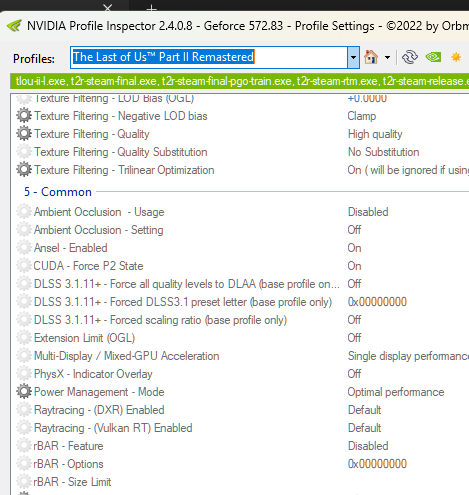
Task: Click gear icon for Ambient Occlusion Setting
Action: point(24,230)
